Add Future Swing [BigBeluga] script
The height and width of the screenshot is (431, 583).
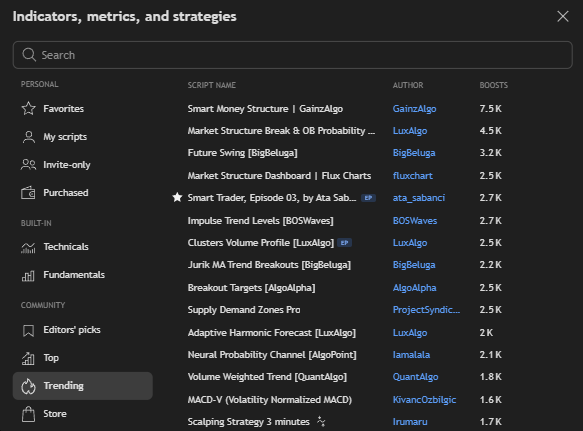[x=242, y=153]
